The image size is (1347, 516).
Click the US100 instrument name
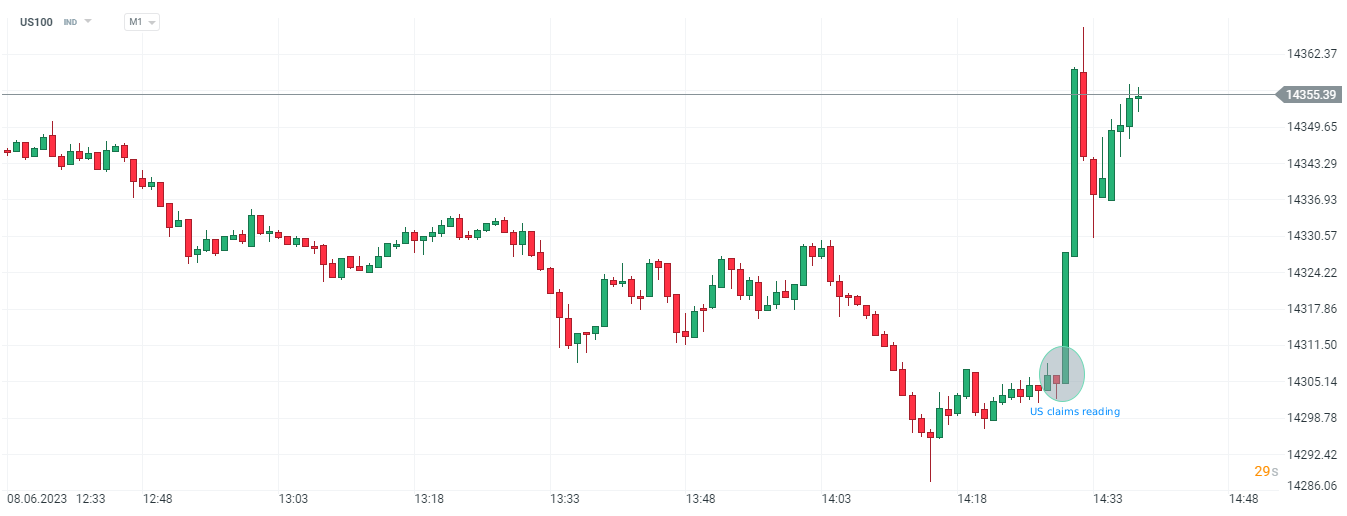[36, 21]
